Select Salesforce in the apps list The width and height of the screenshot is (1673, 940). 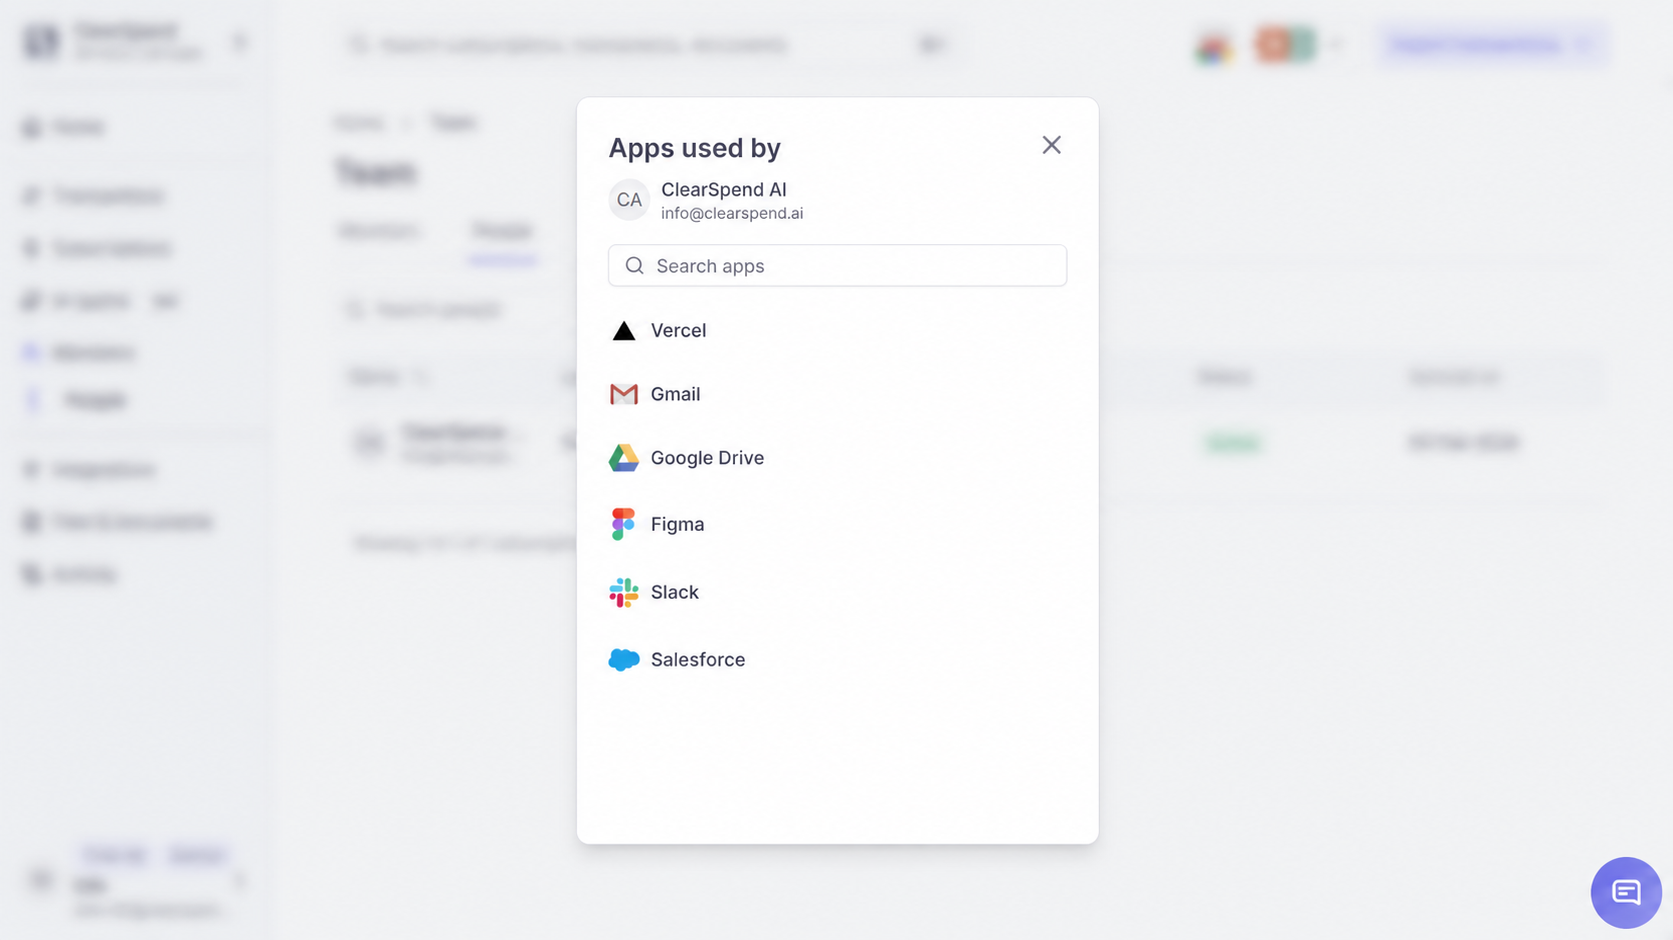(x=837, y=660)
